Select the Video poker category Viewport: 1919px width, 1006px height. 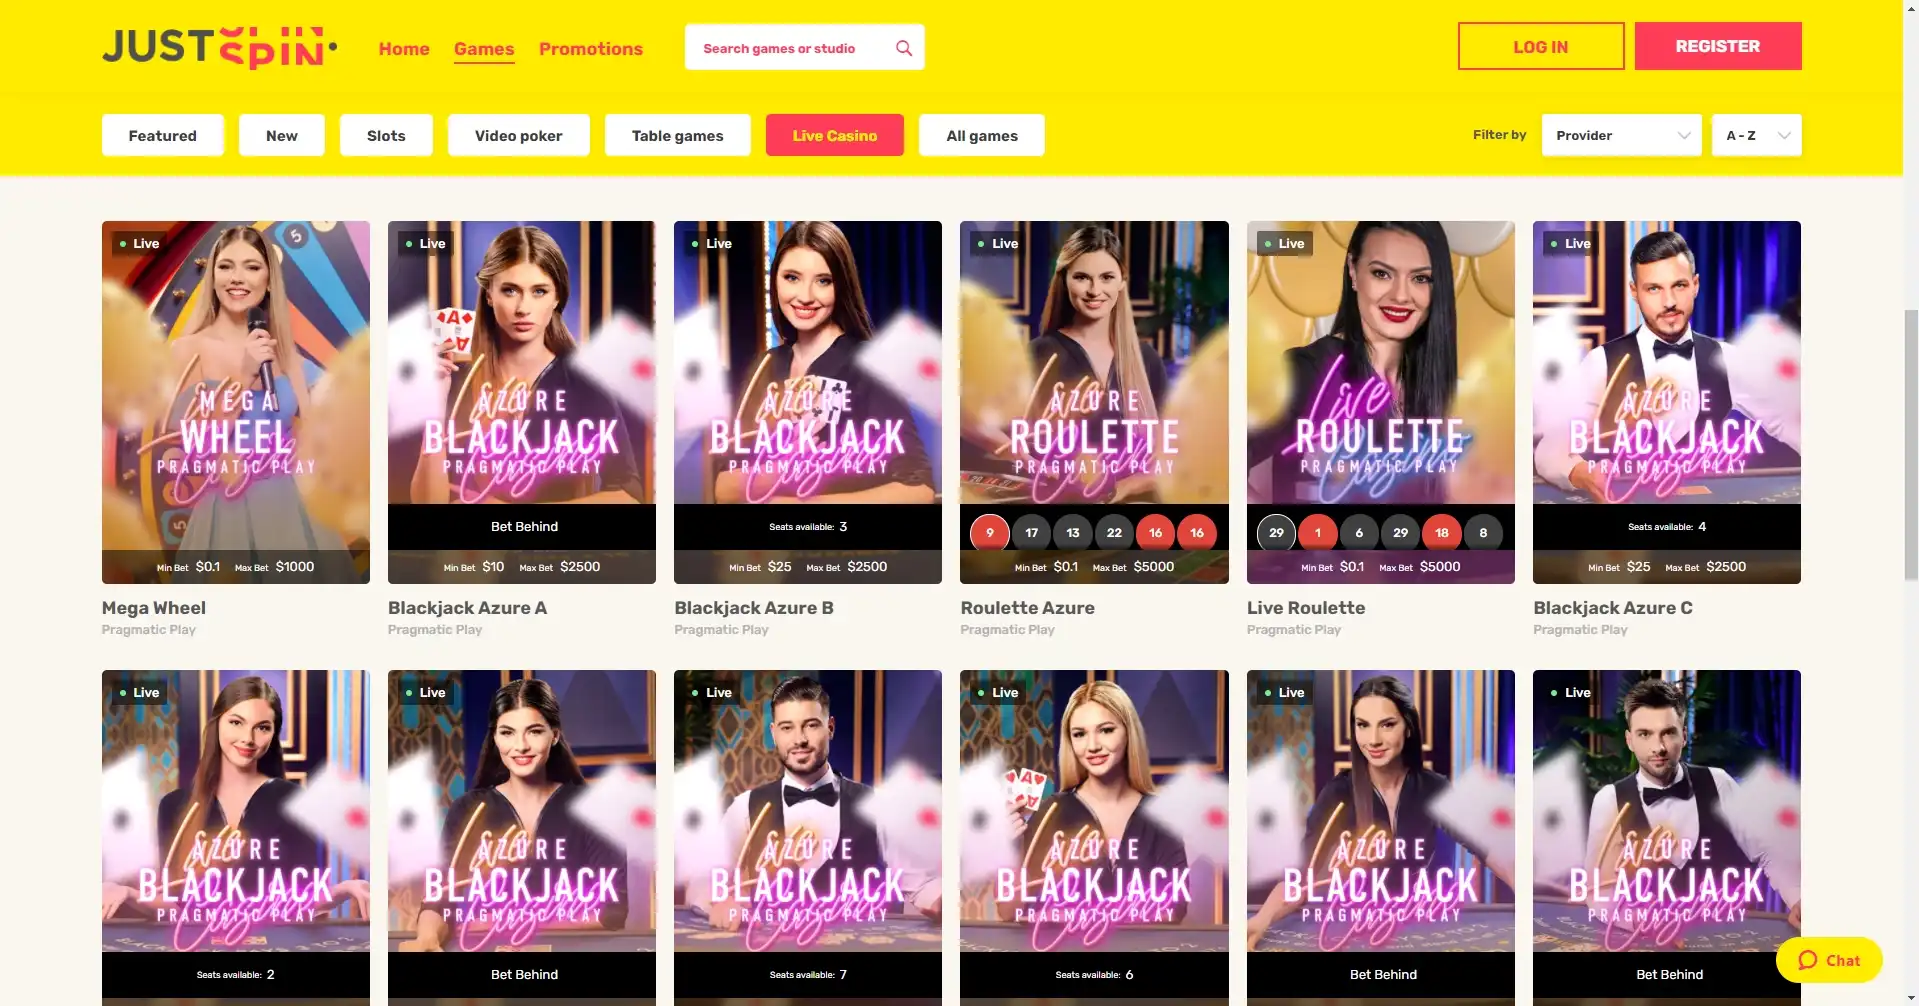coord(518,135)
